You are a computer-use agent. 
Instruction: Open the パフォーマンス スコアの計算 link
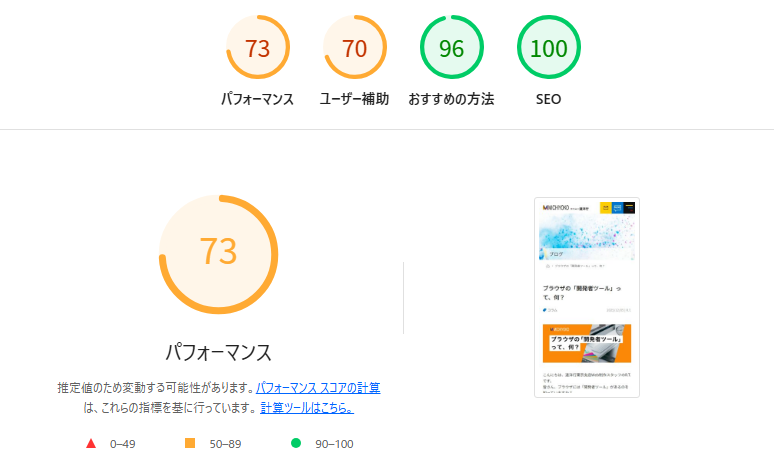coord(318,387)
